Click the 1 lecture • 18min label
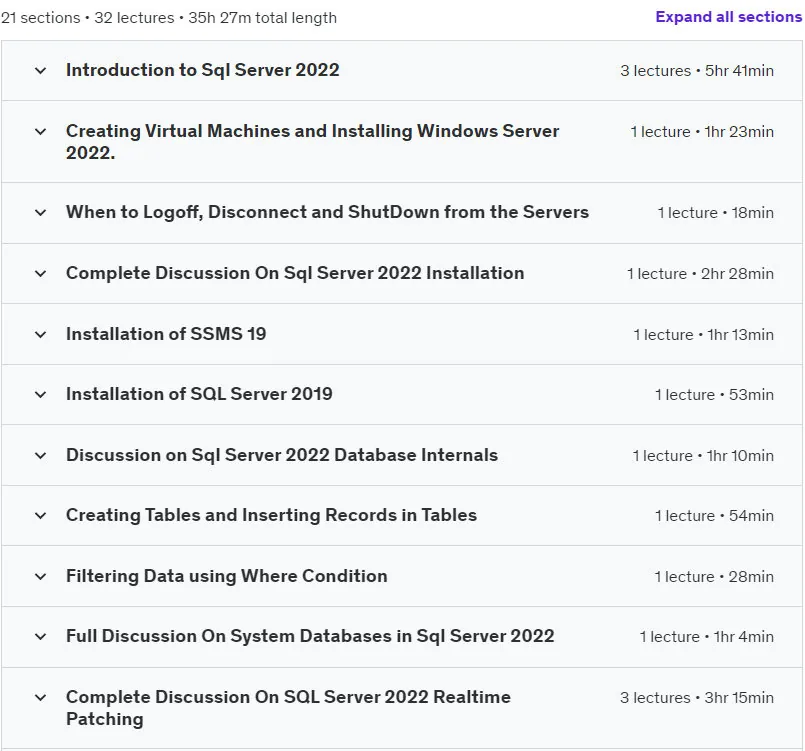 pyautogui.click(x=716, y=213)
